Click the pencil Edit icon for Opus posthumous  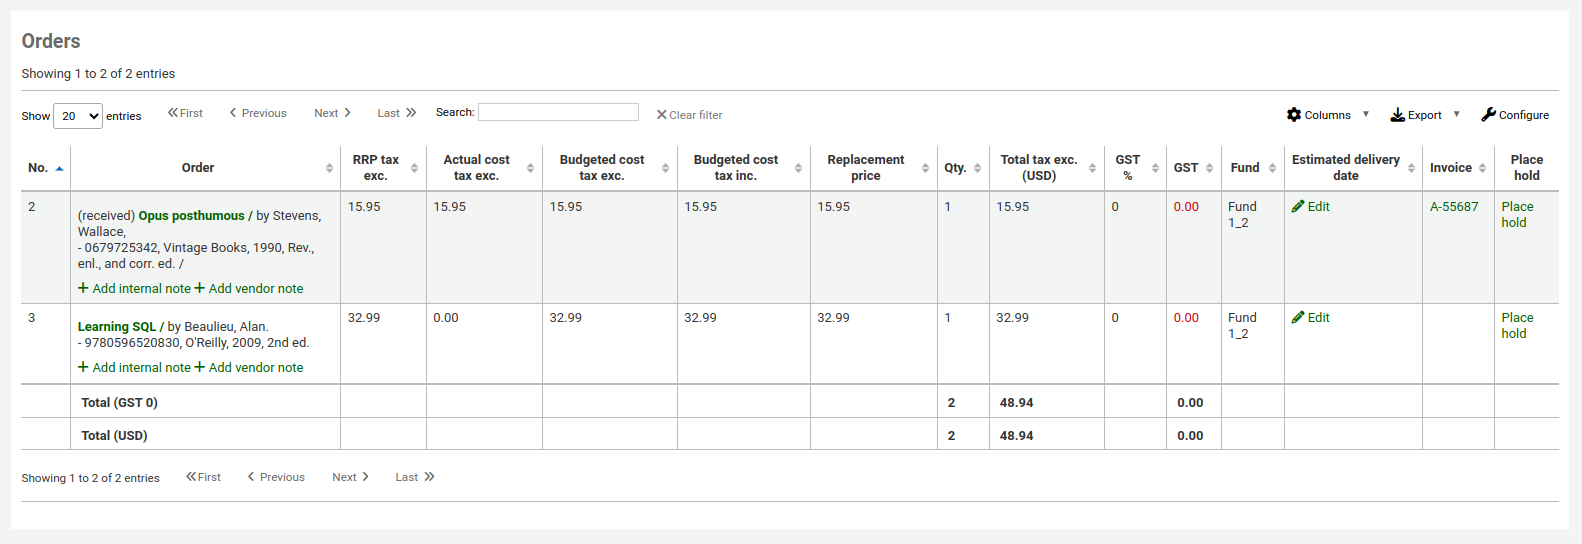click(x=1298, y=207)
